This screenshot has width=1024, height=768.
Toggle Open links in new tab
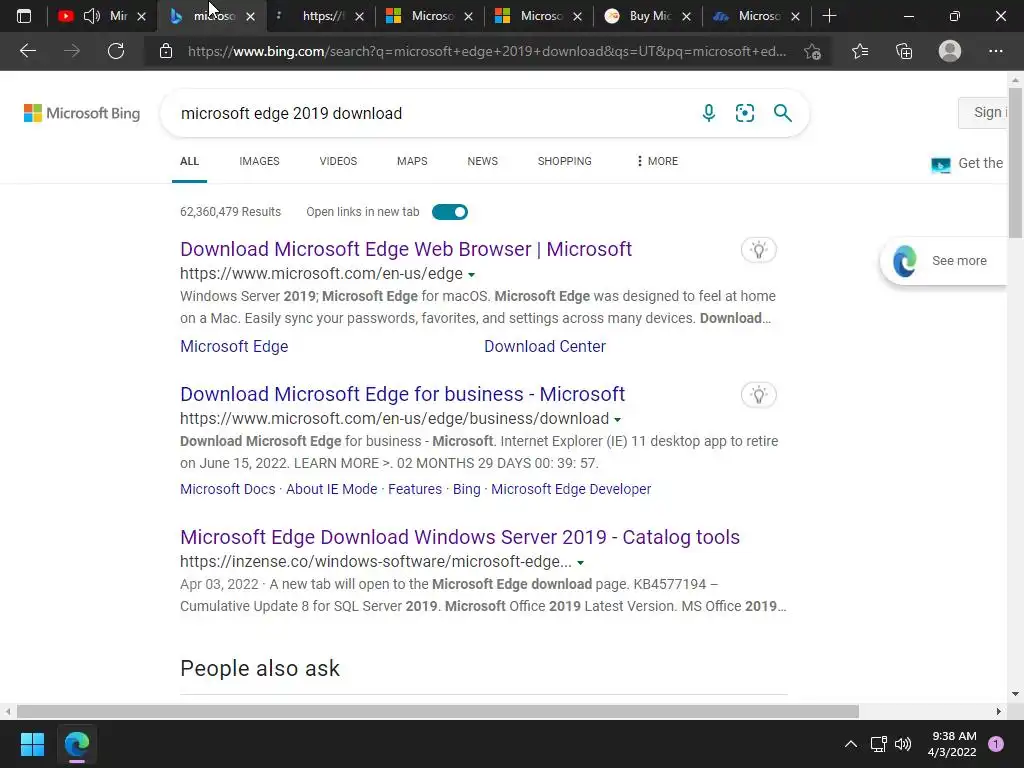(450, 212)
